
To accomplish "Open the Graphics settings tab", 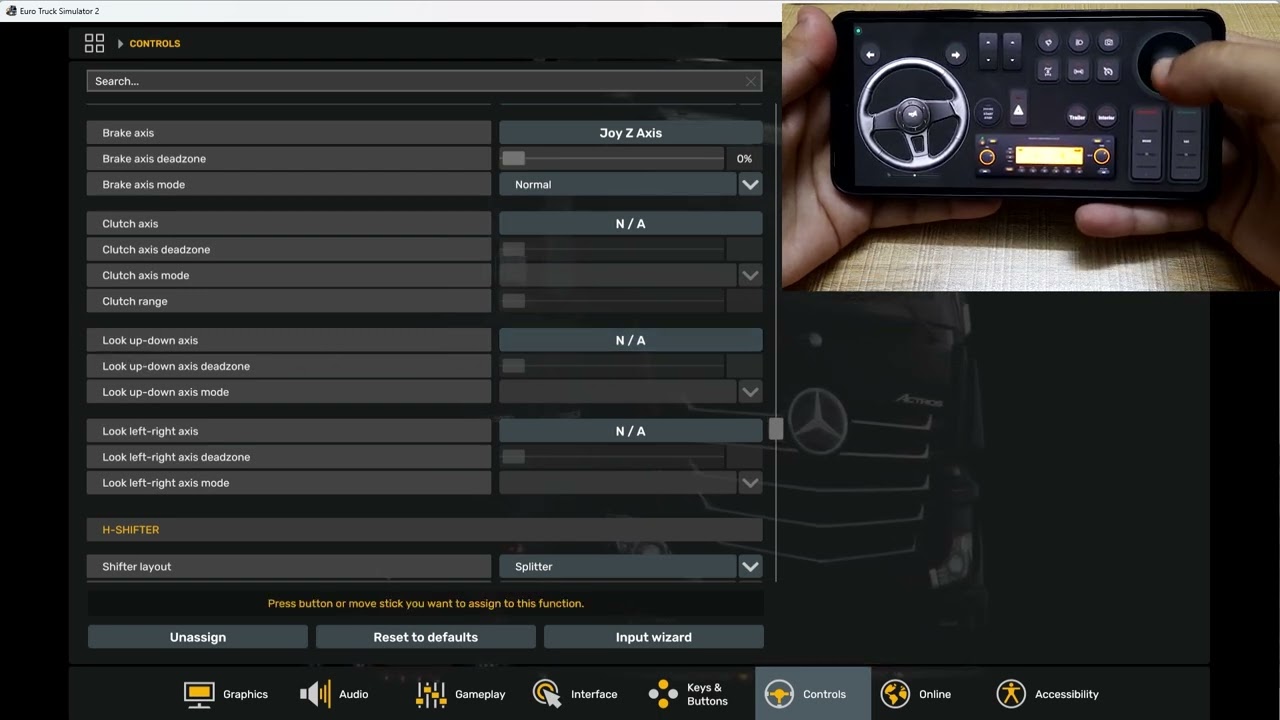I will click(226, 694).
